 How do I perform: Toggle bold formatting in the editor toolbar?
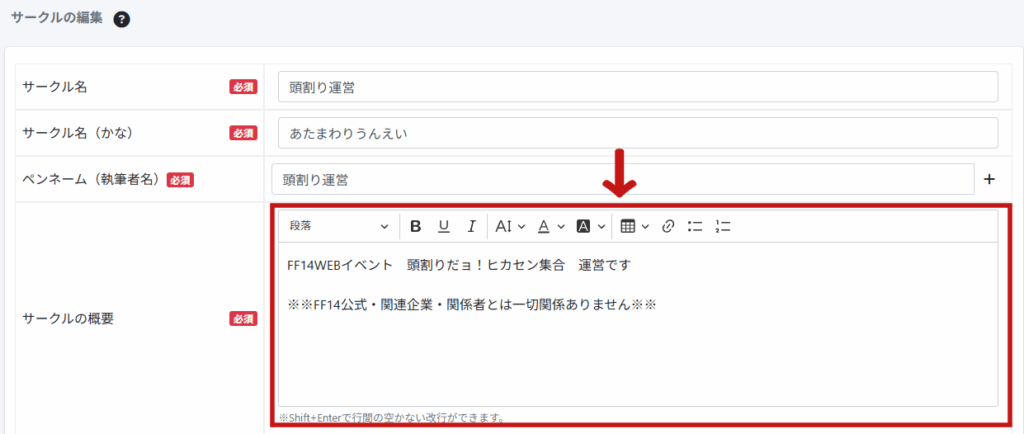[416, 227]
